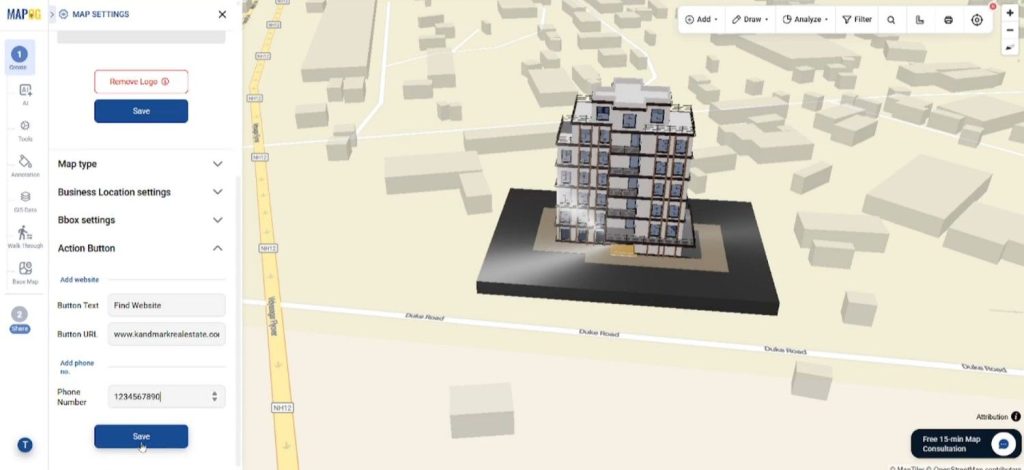This screenshot has height=470, width=1024.
Task: Open the Walk Through sidebar tool
Action: pos(25,237)
